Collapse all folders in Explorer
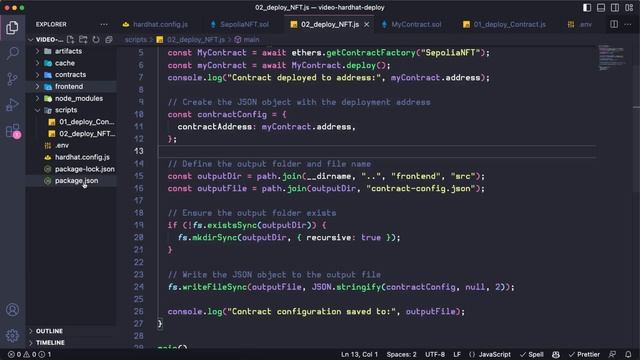 (109, 40)
